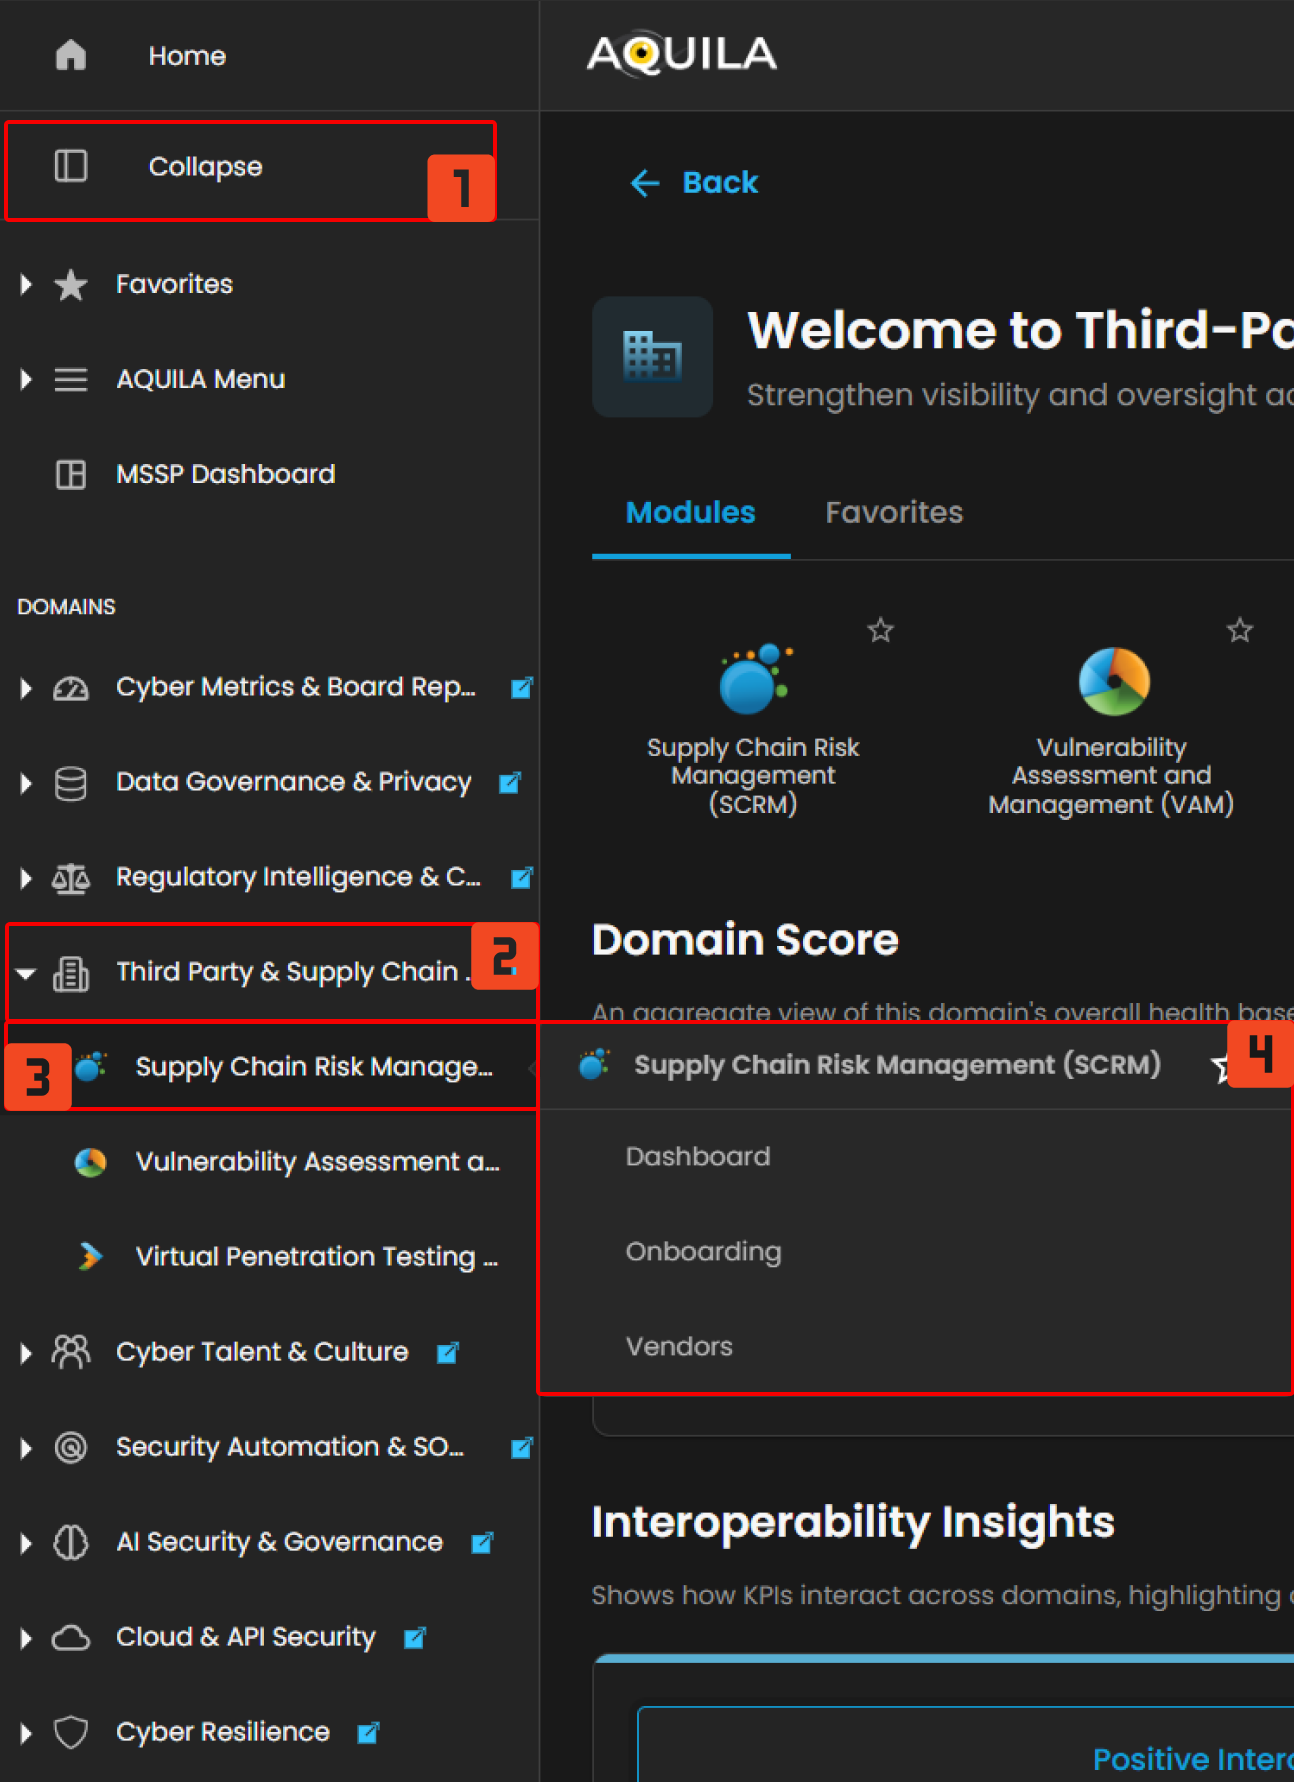Switch to the Favorites tab
Image resolution: width=1294 pixels, height=1782 pixels.
894,512
